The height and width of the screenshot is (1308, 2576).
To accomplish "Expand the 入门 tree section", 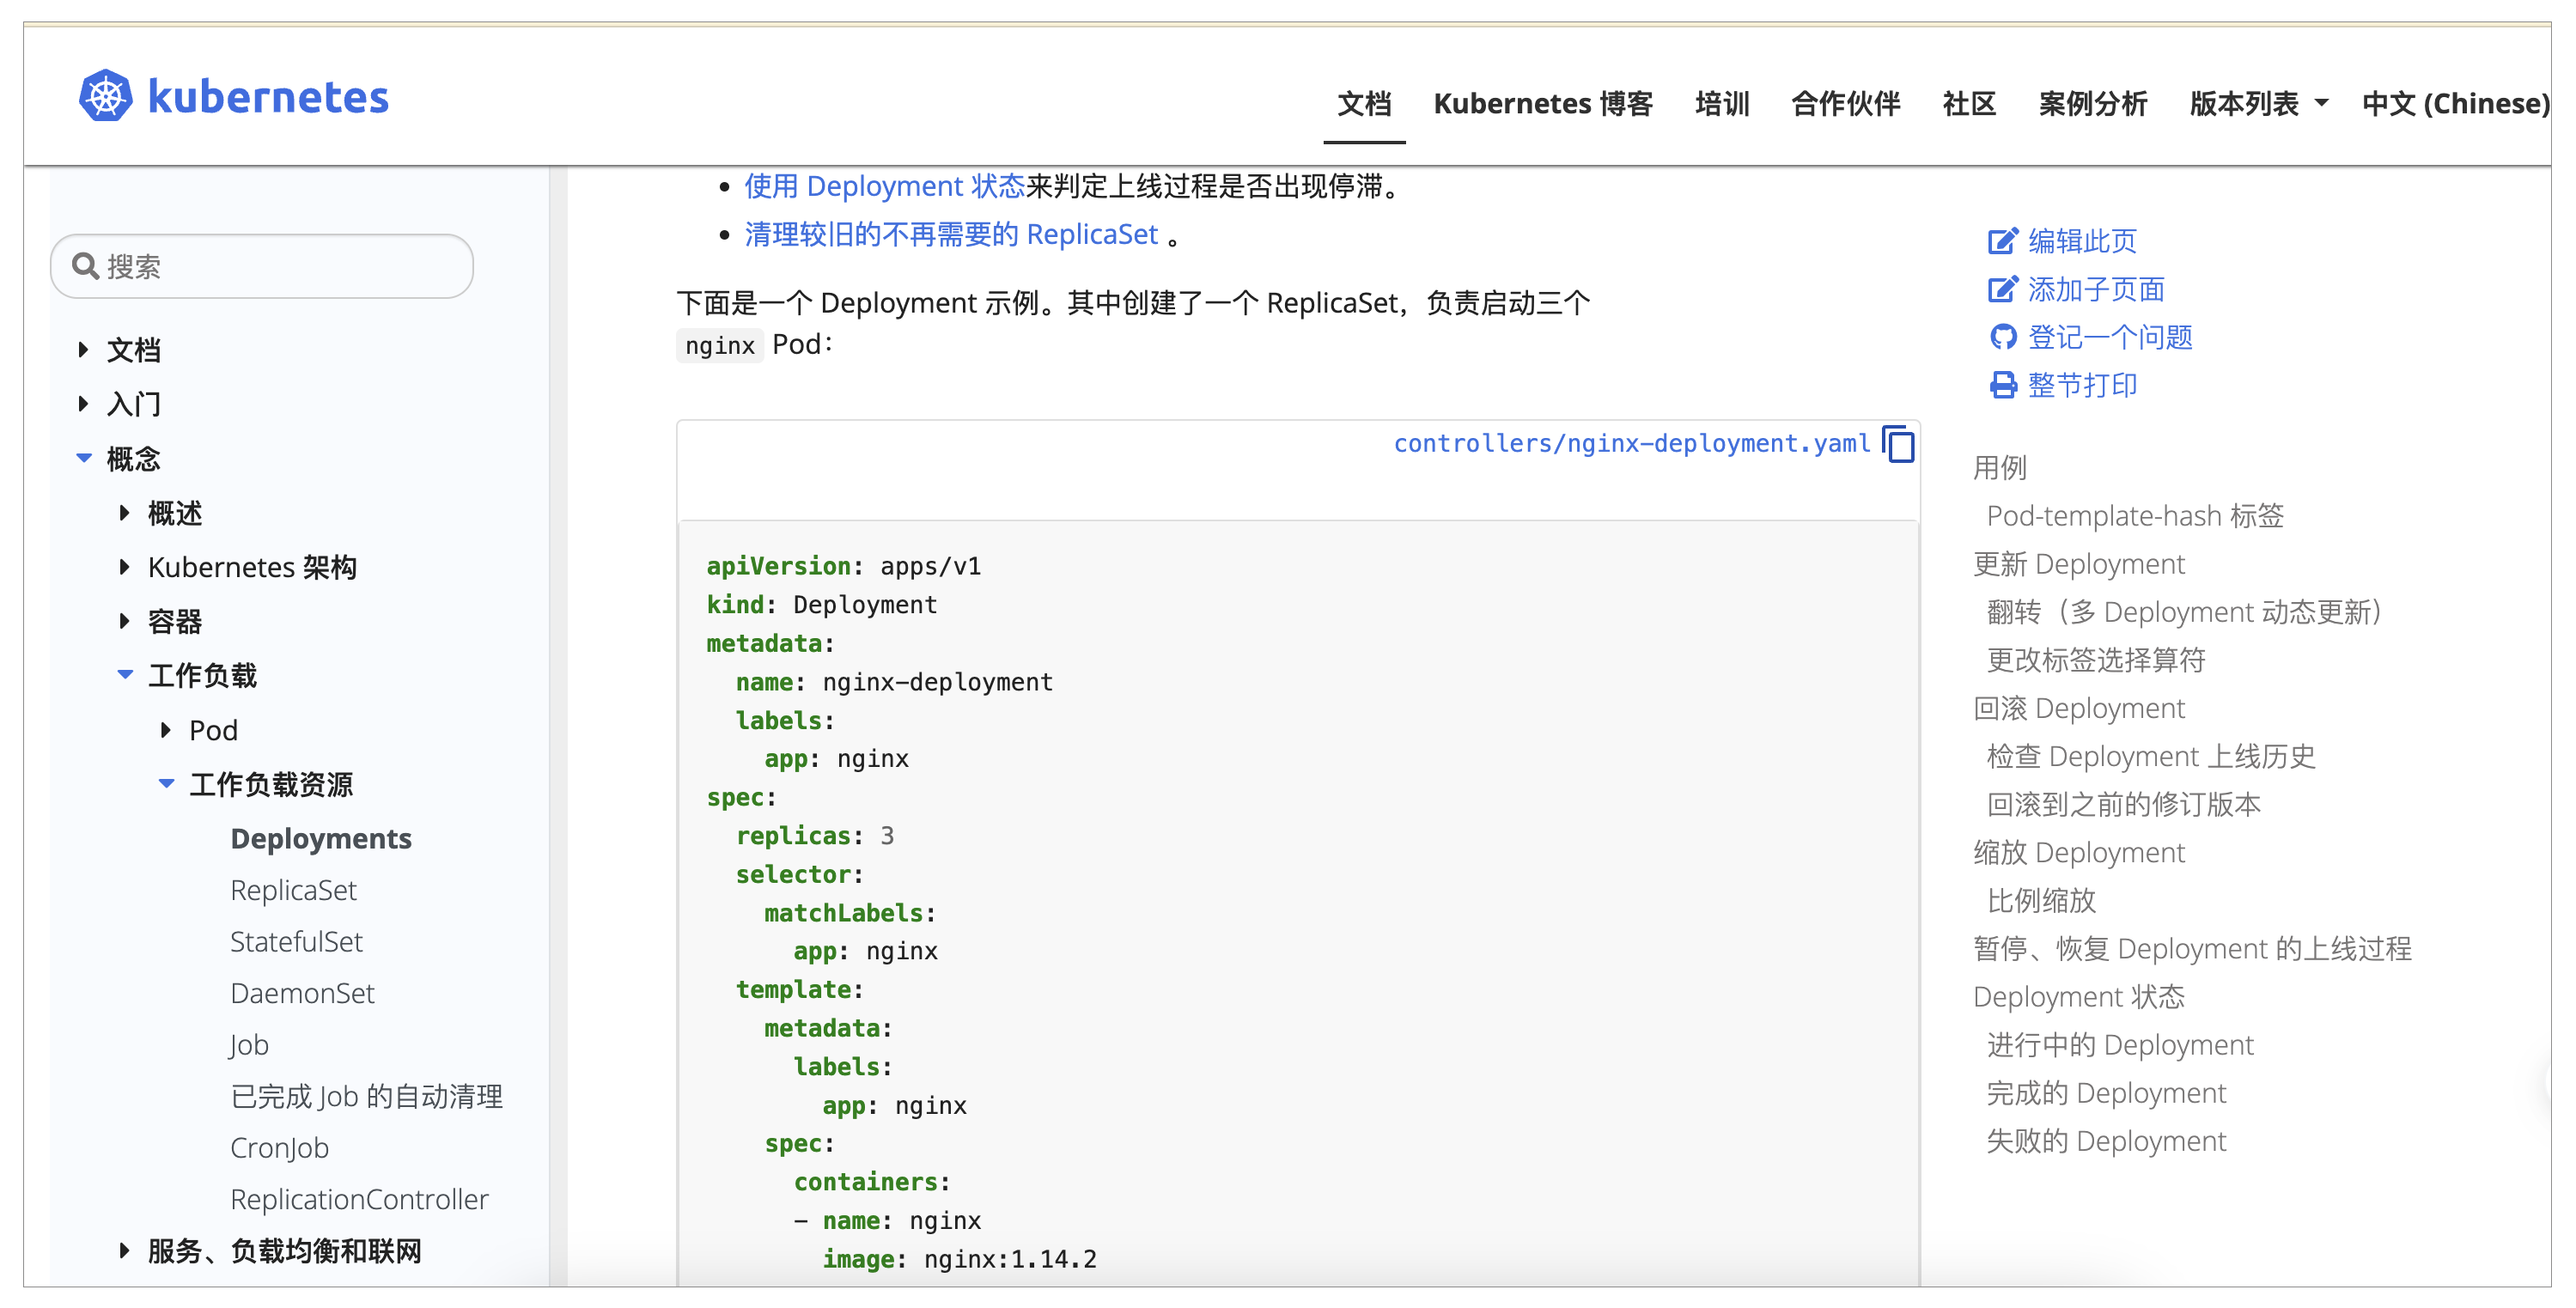I will [x=84, y=403].
